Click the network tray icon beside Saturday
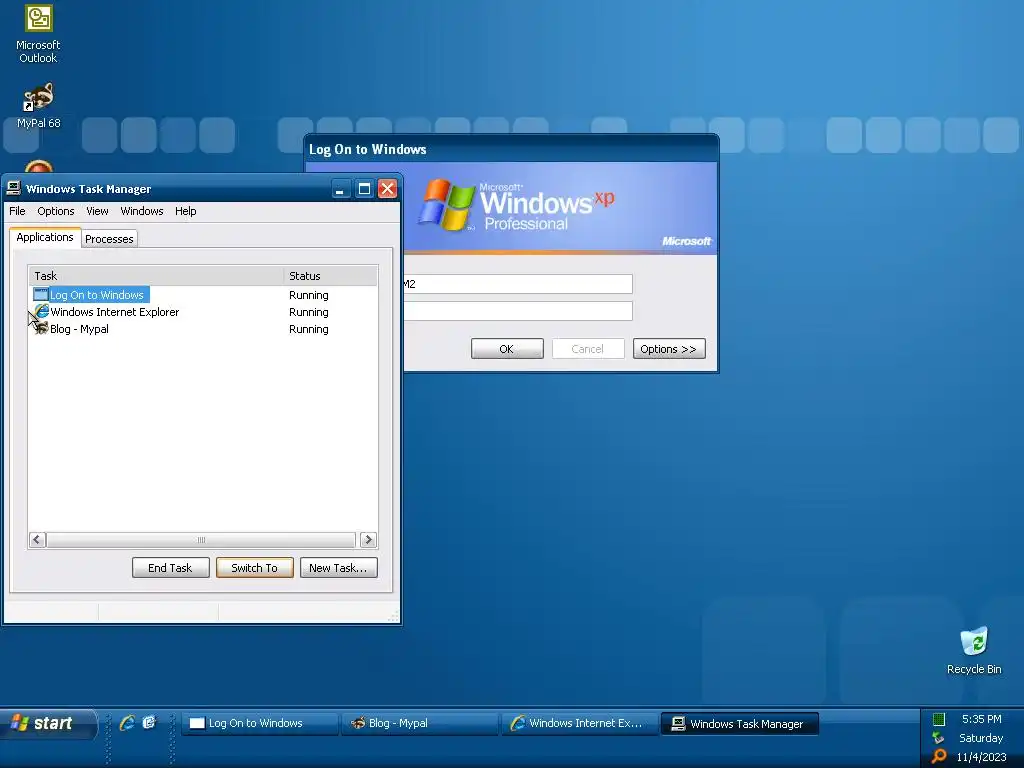Viewport: 1024px width, 768px height. [938, 738]
